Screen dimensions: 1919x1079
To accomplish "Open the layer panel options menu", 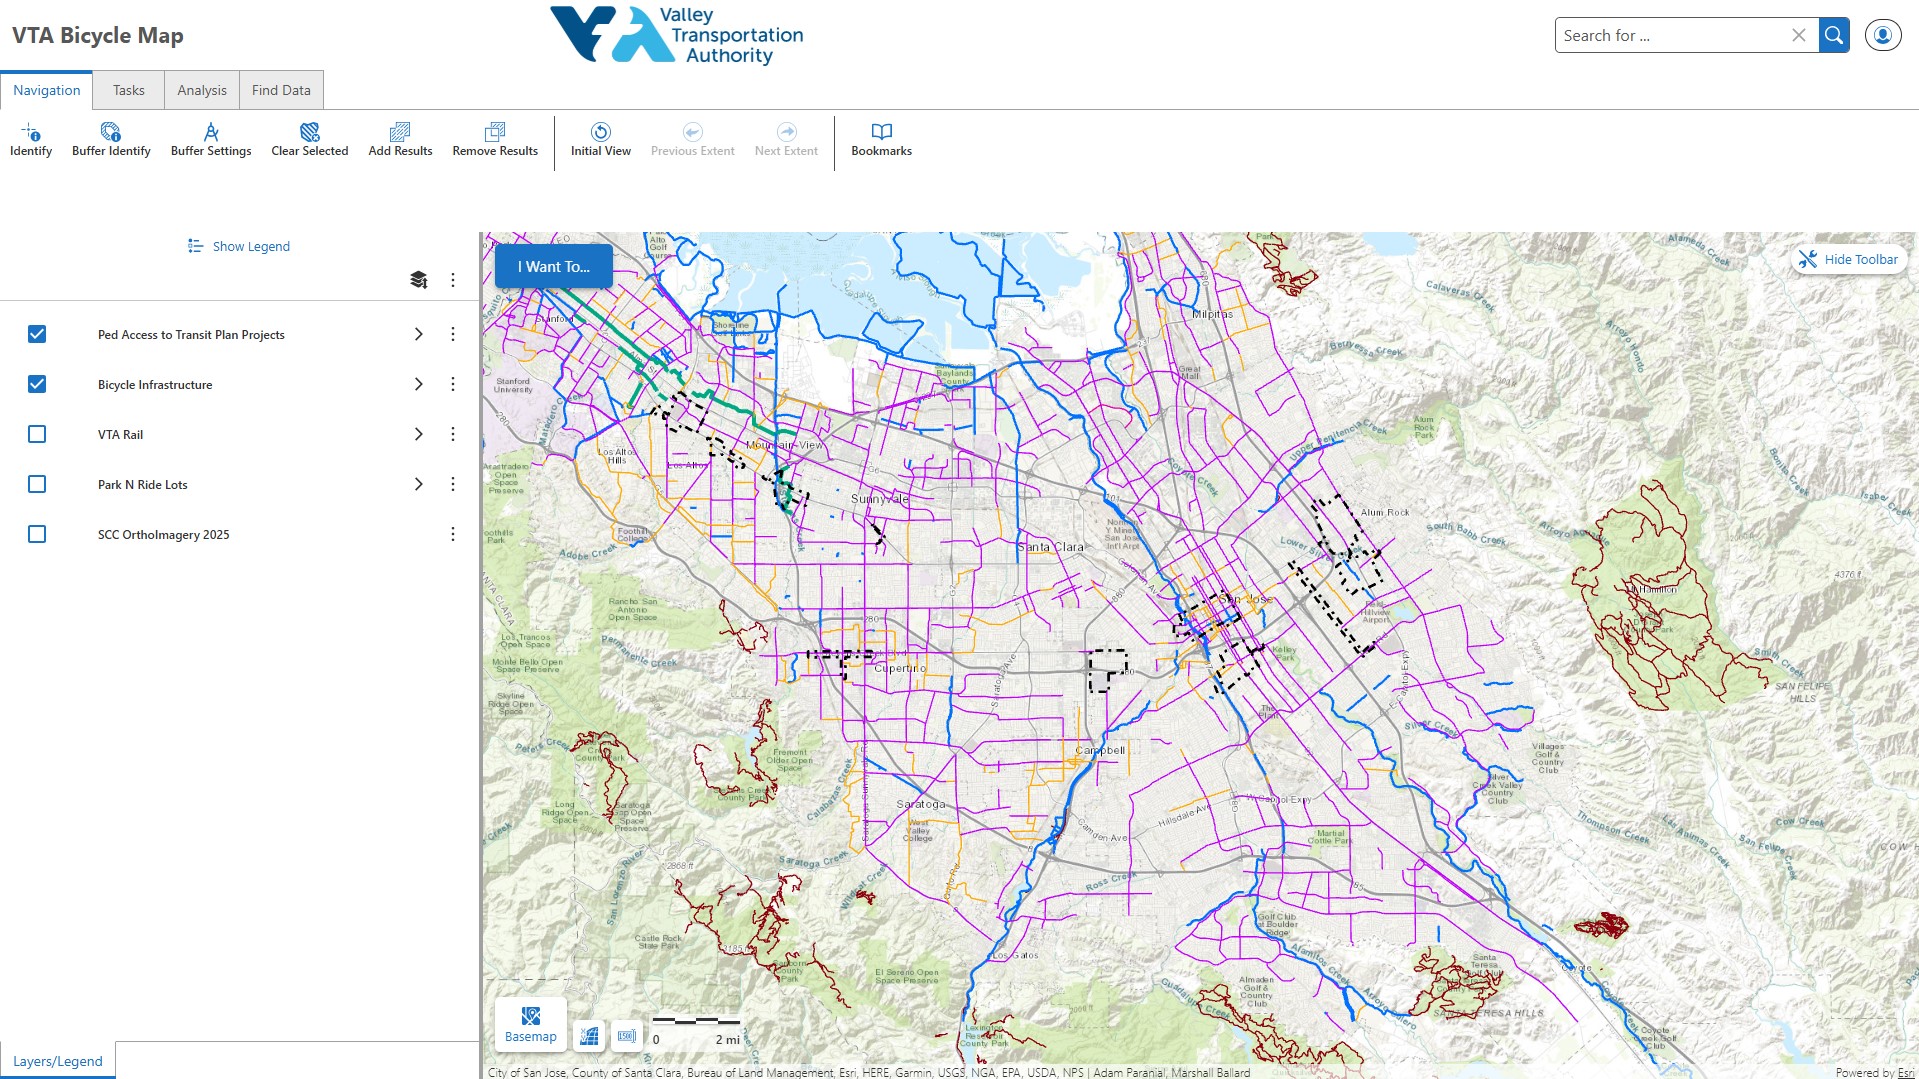I will coord(453,280).
